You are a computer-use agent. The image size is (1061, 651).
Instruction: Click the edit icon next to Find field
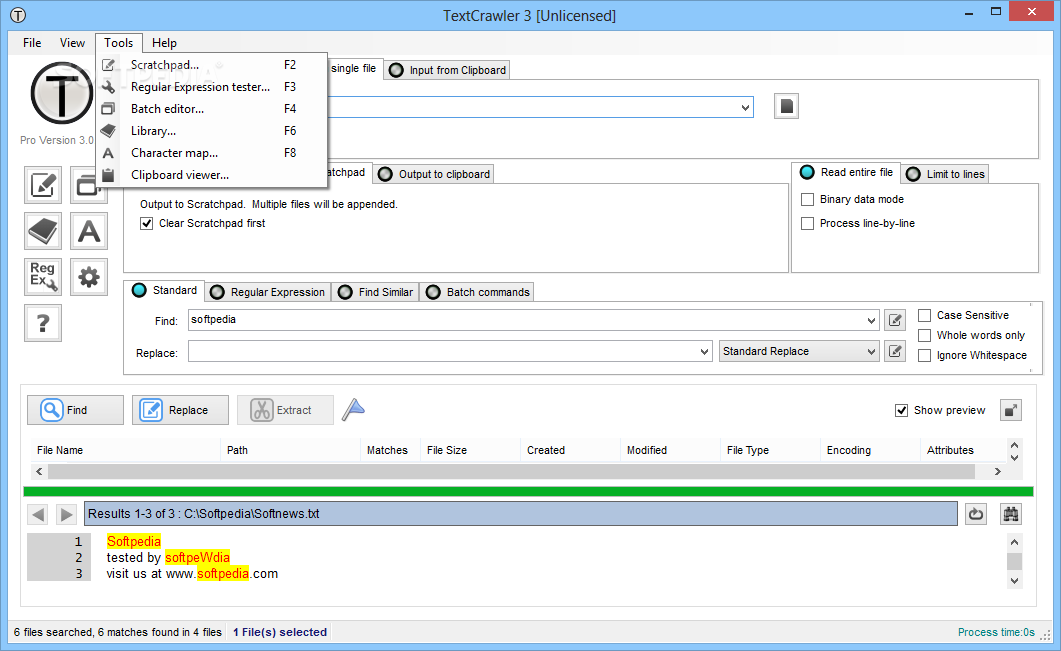[895, 320]
